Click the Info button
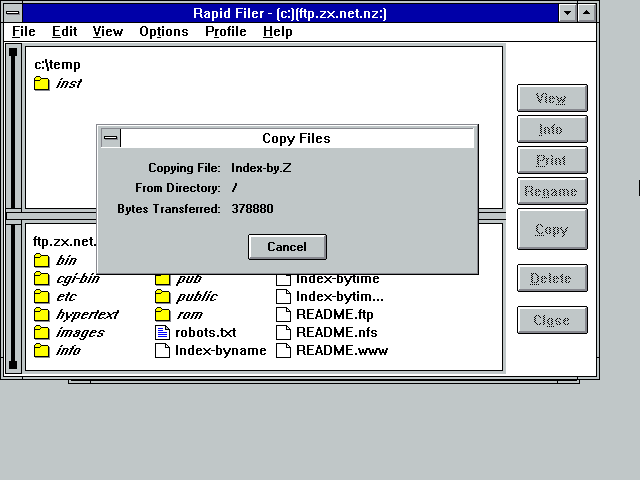The width and height of the screenshot is (640, 480). [552, 129]
